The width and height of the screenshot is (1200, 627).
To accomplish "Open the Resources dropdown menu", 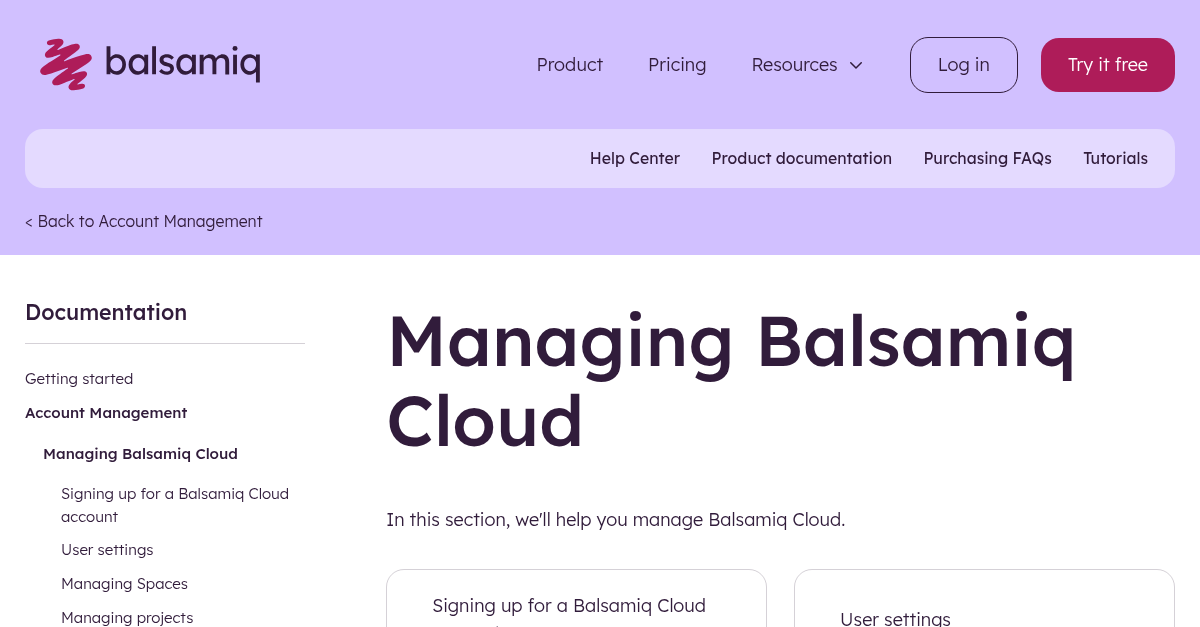I will (x=794, y=64).
